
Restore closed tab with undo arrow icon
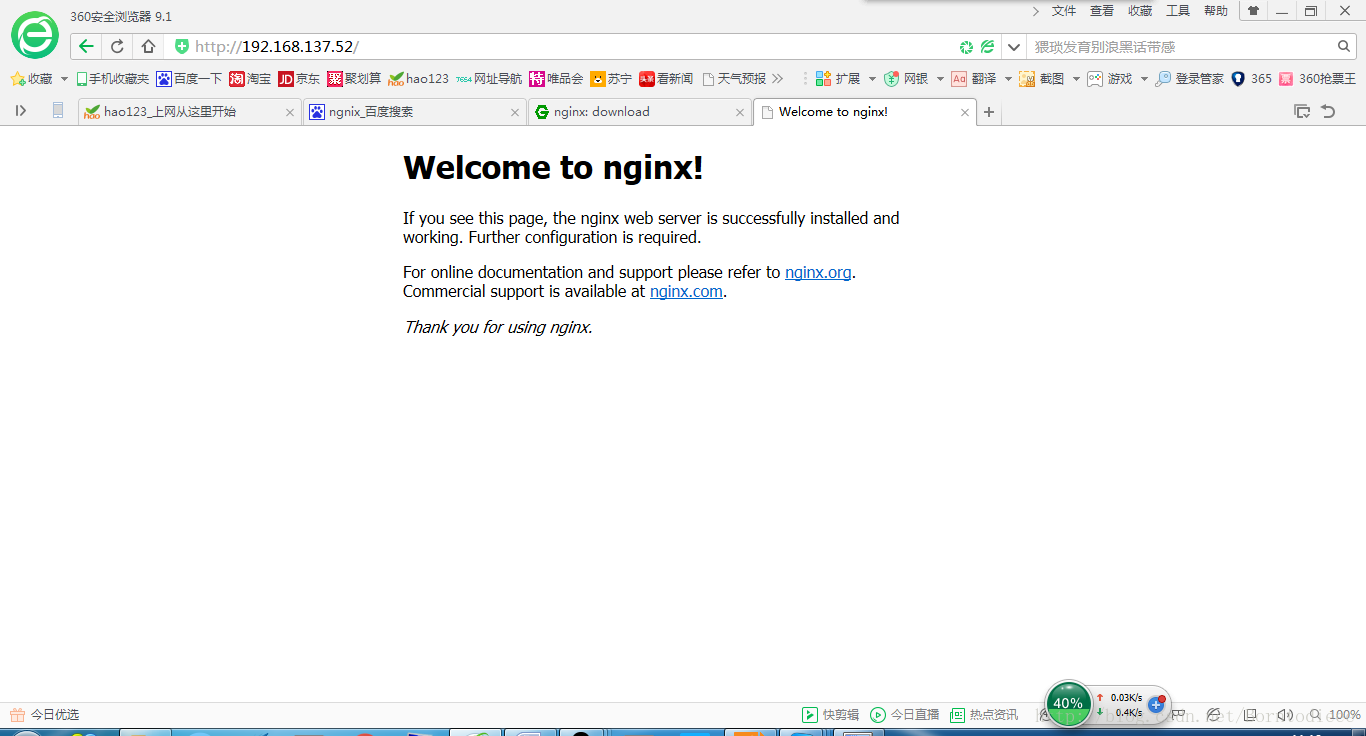(1328, 112)
